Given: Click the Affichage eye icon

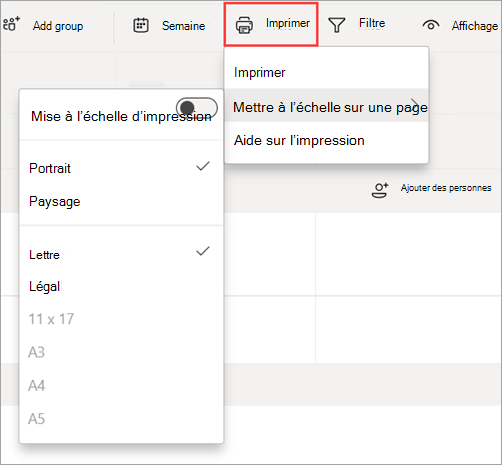Looking at the screenshot, I should [x=431, y=25].
